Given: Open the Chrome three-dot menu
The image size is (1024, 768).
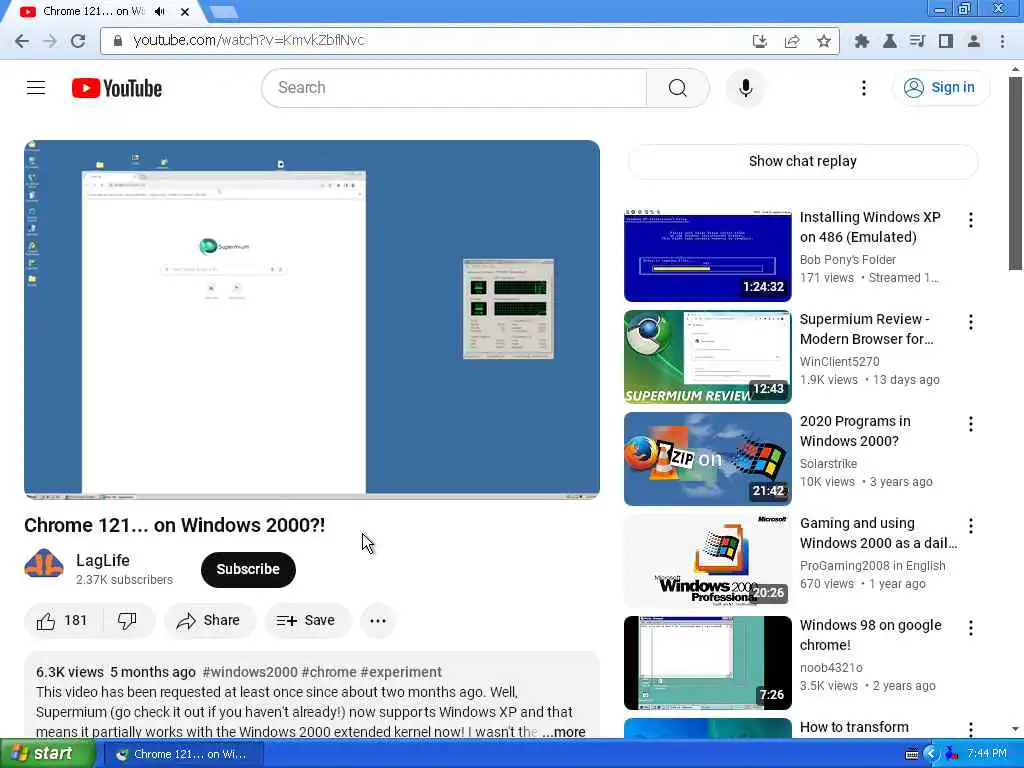Looking at the screenshot, I should pos(1002,41).
